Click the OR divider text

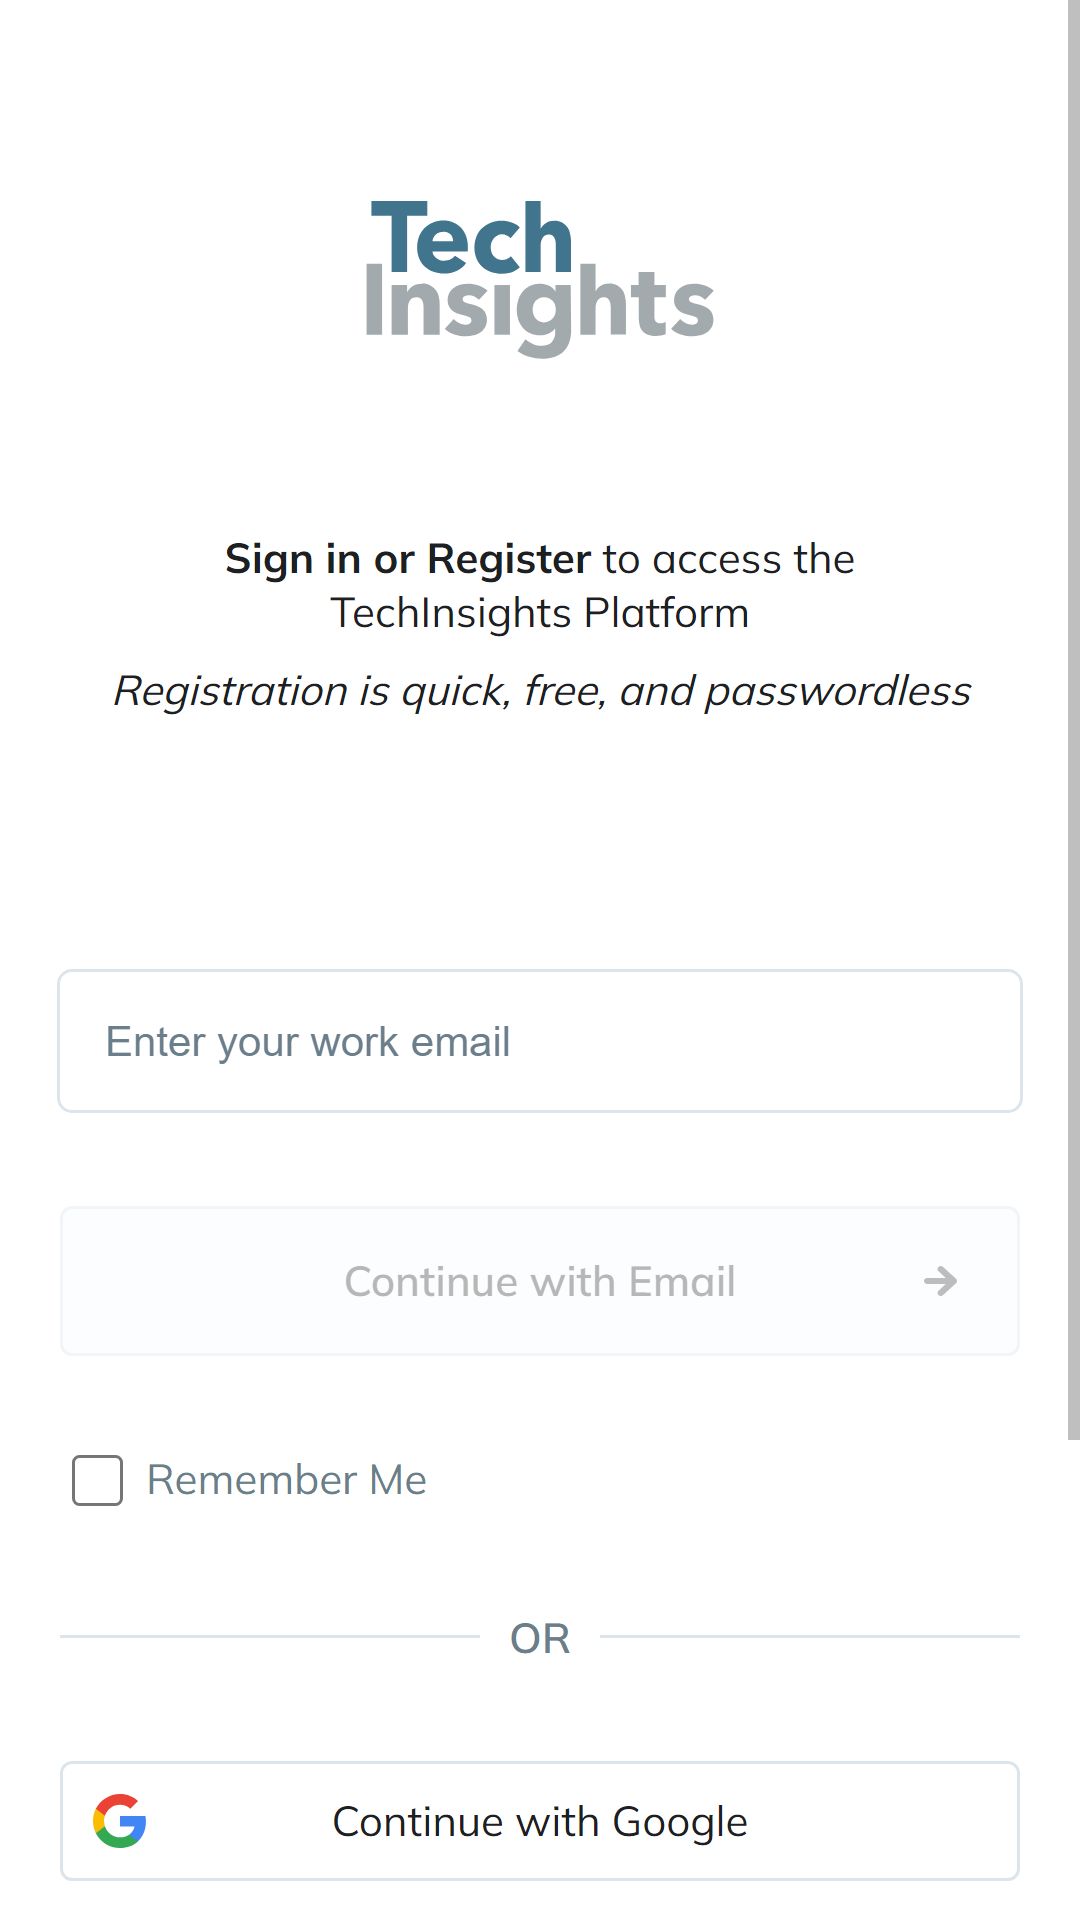[540, 1638]
